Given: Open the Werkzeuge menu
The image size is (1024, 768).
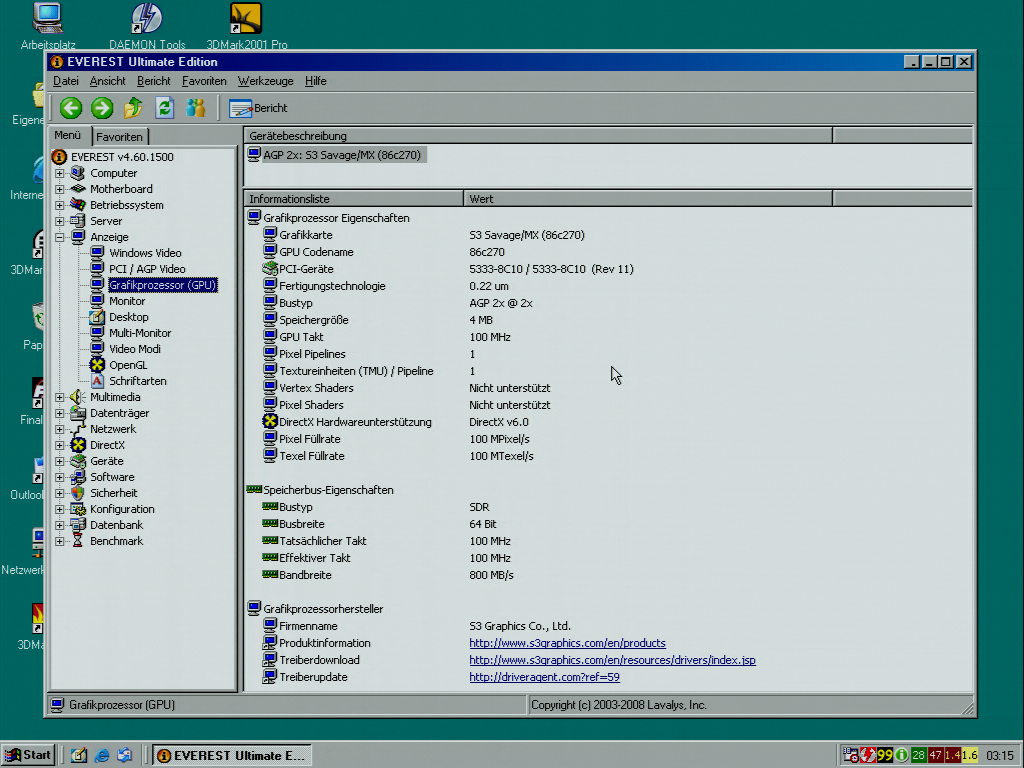Looking at the screenshot, I should 265,81.
